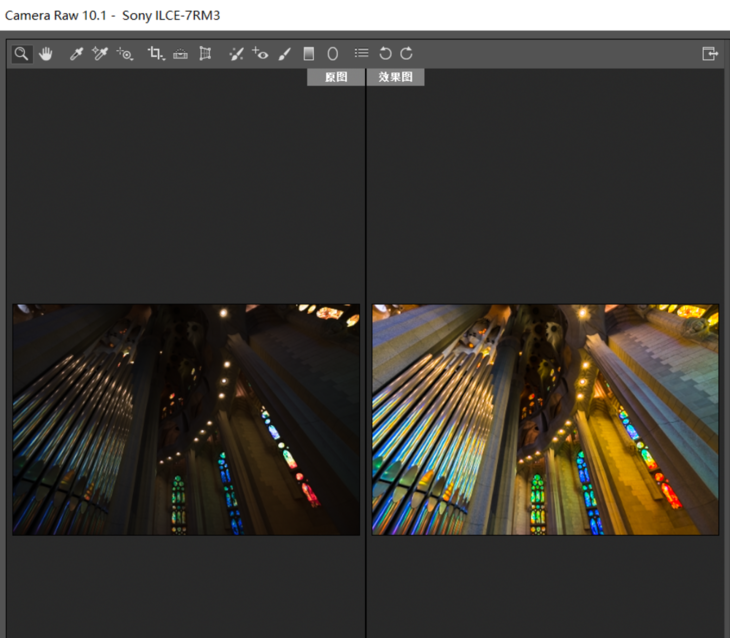
Task: Select the Red Eye Removal tool
Action: [260, 54]
